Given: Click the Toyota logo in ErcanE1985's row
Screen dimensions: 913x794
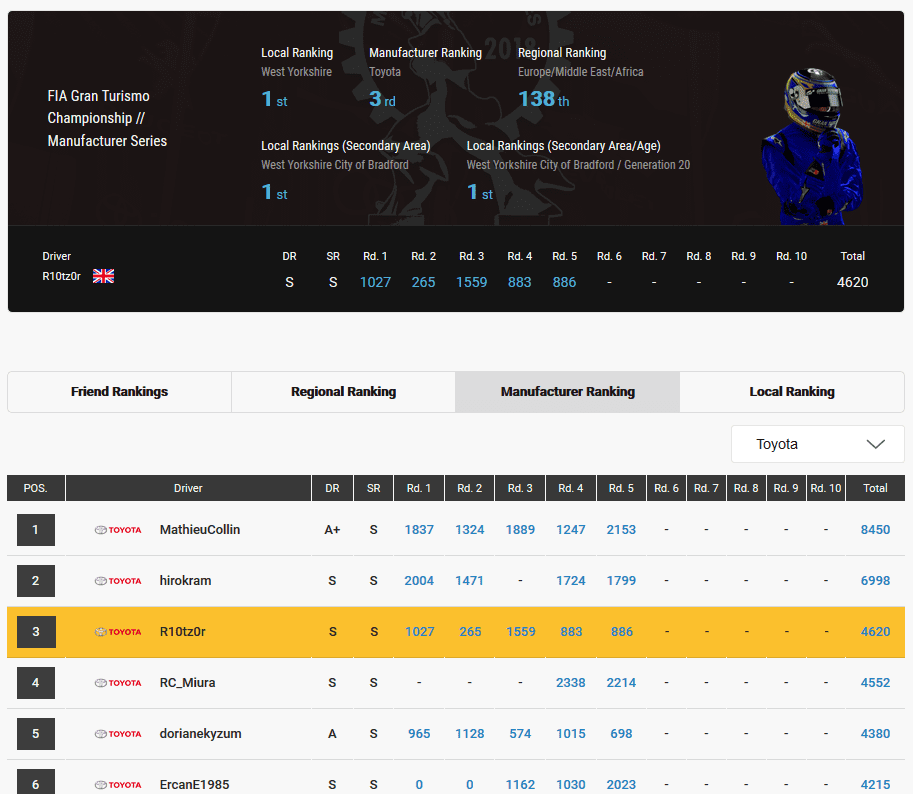Looking at the screenshot, I should (118, 785).
